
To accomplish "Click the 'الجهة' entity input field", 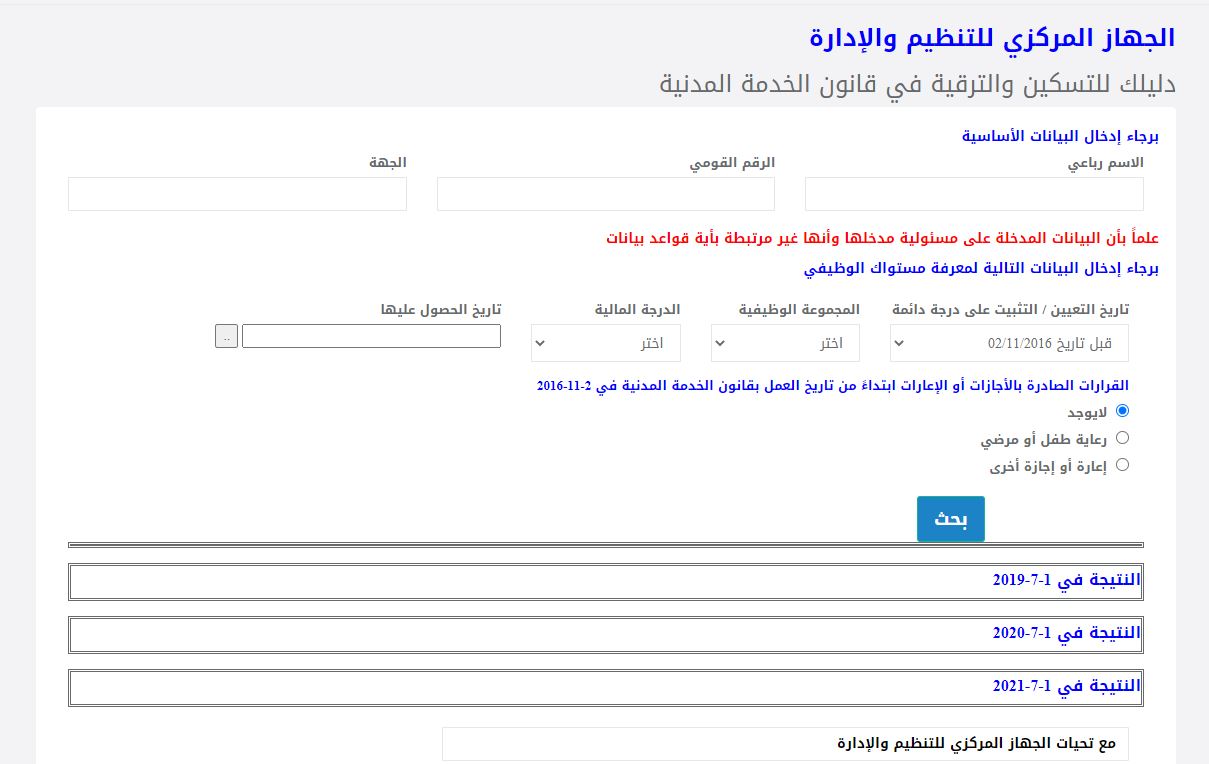I will (237, 194).
